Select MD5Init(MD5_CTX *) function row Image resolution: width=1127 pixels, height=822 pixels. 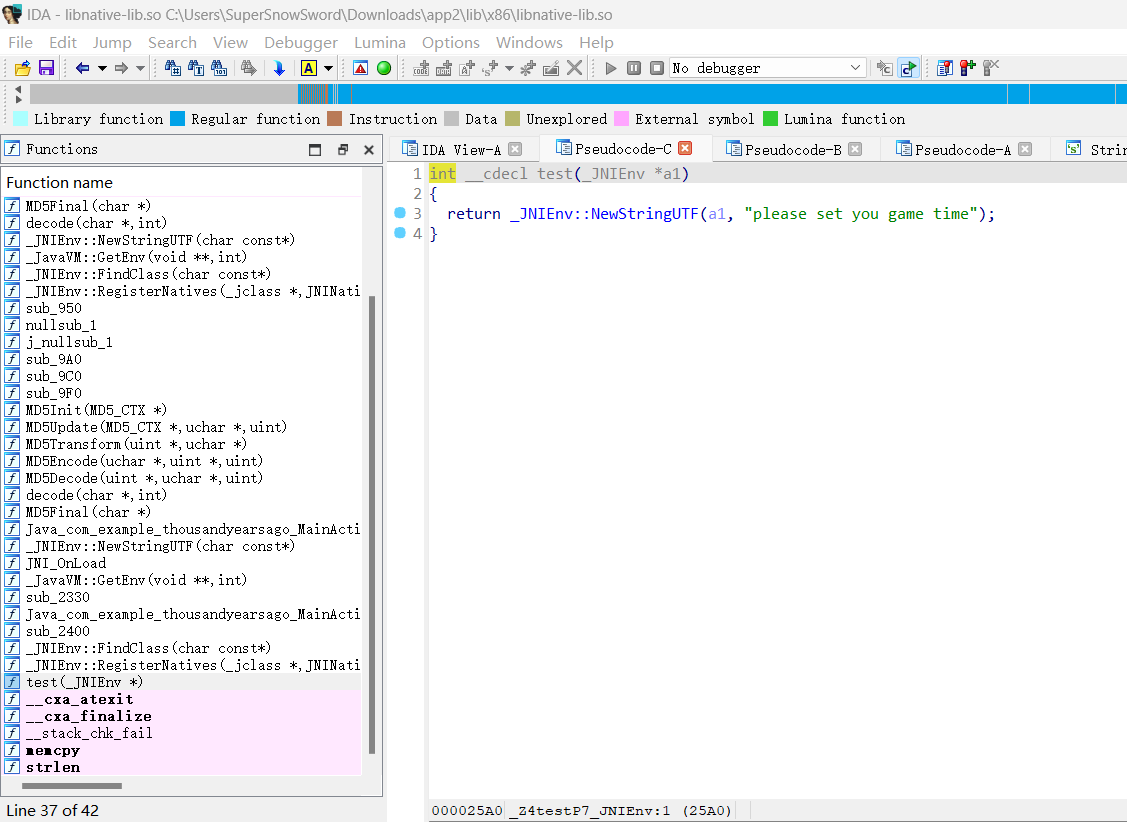tap(182, 410)
